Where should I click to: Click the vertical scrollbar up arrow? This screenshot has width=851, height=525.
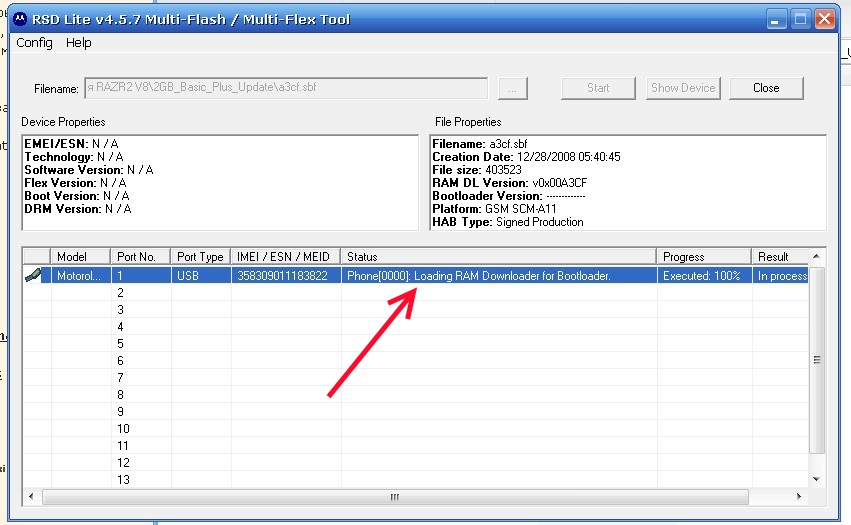[x=817, y=256]
